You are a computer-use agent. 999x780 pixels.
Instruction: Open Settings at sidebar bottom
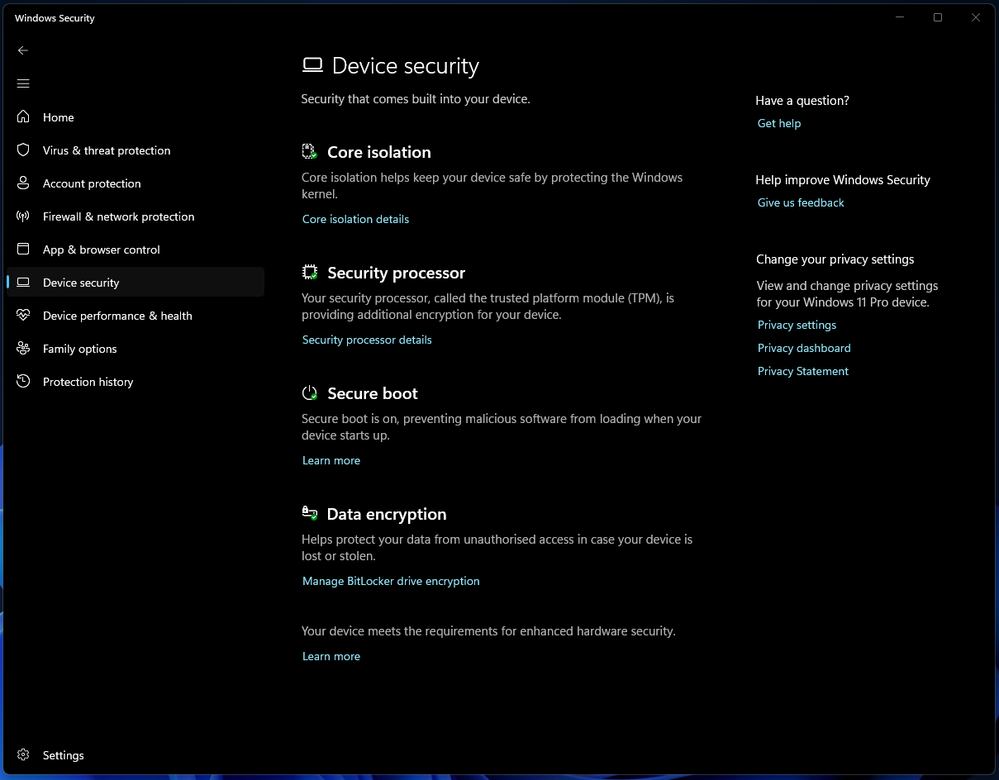(x=136, y=755)
